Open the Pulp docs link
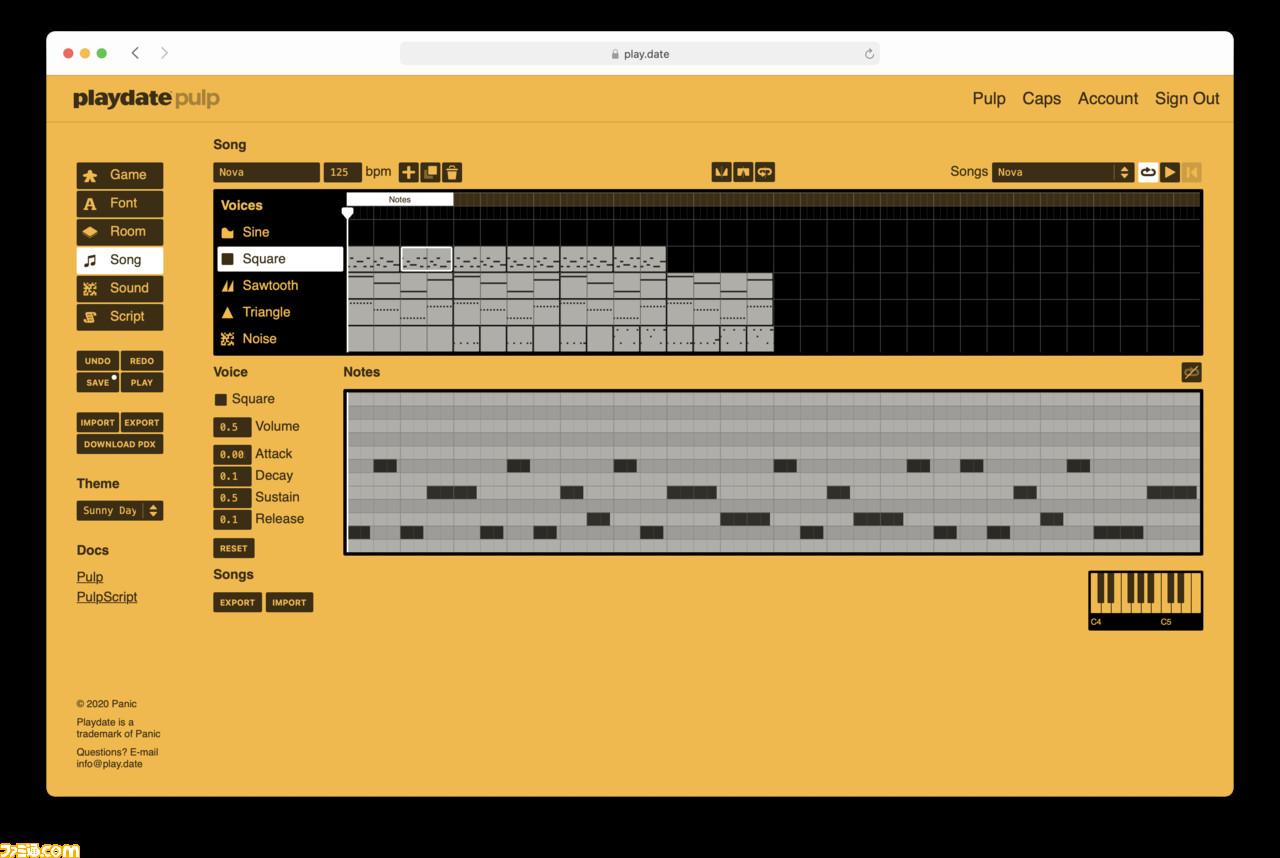1280x858 pixels. pyautogui.click(x=90, y=577)
